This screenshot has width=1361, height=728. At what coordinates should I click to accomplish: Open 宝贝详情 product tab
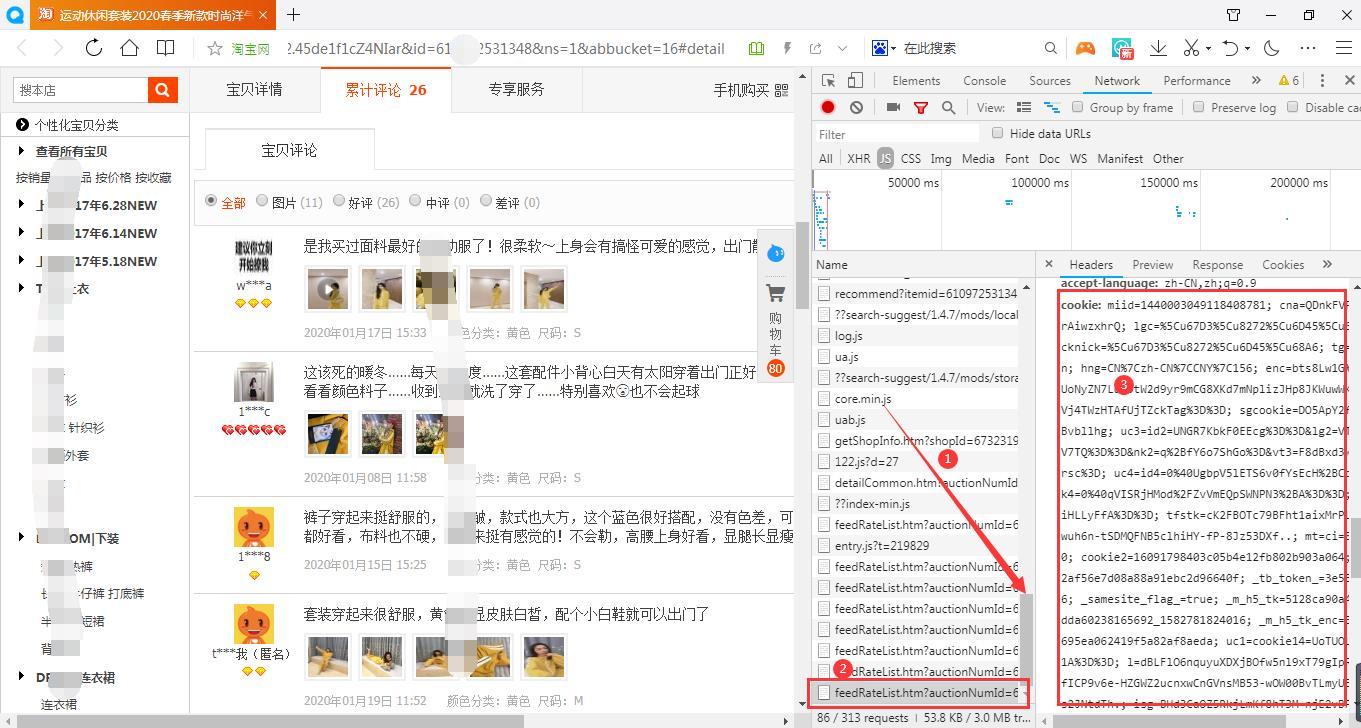pos(254,89)
